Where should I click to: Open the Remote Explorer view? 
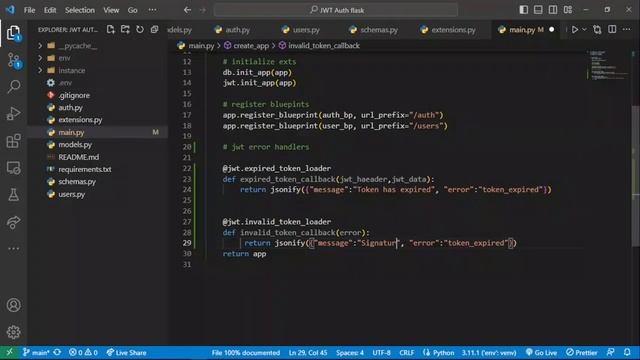(x=13, y=168)
